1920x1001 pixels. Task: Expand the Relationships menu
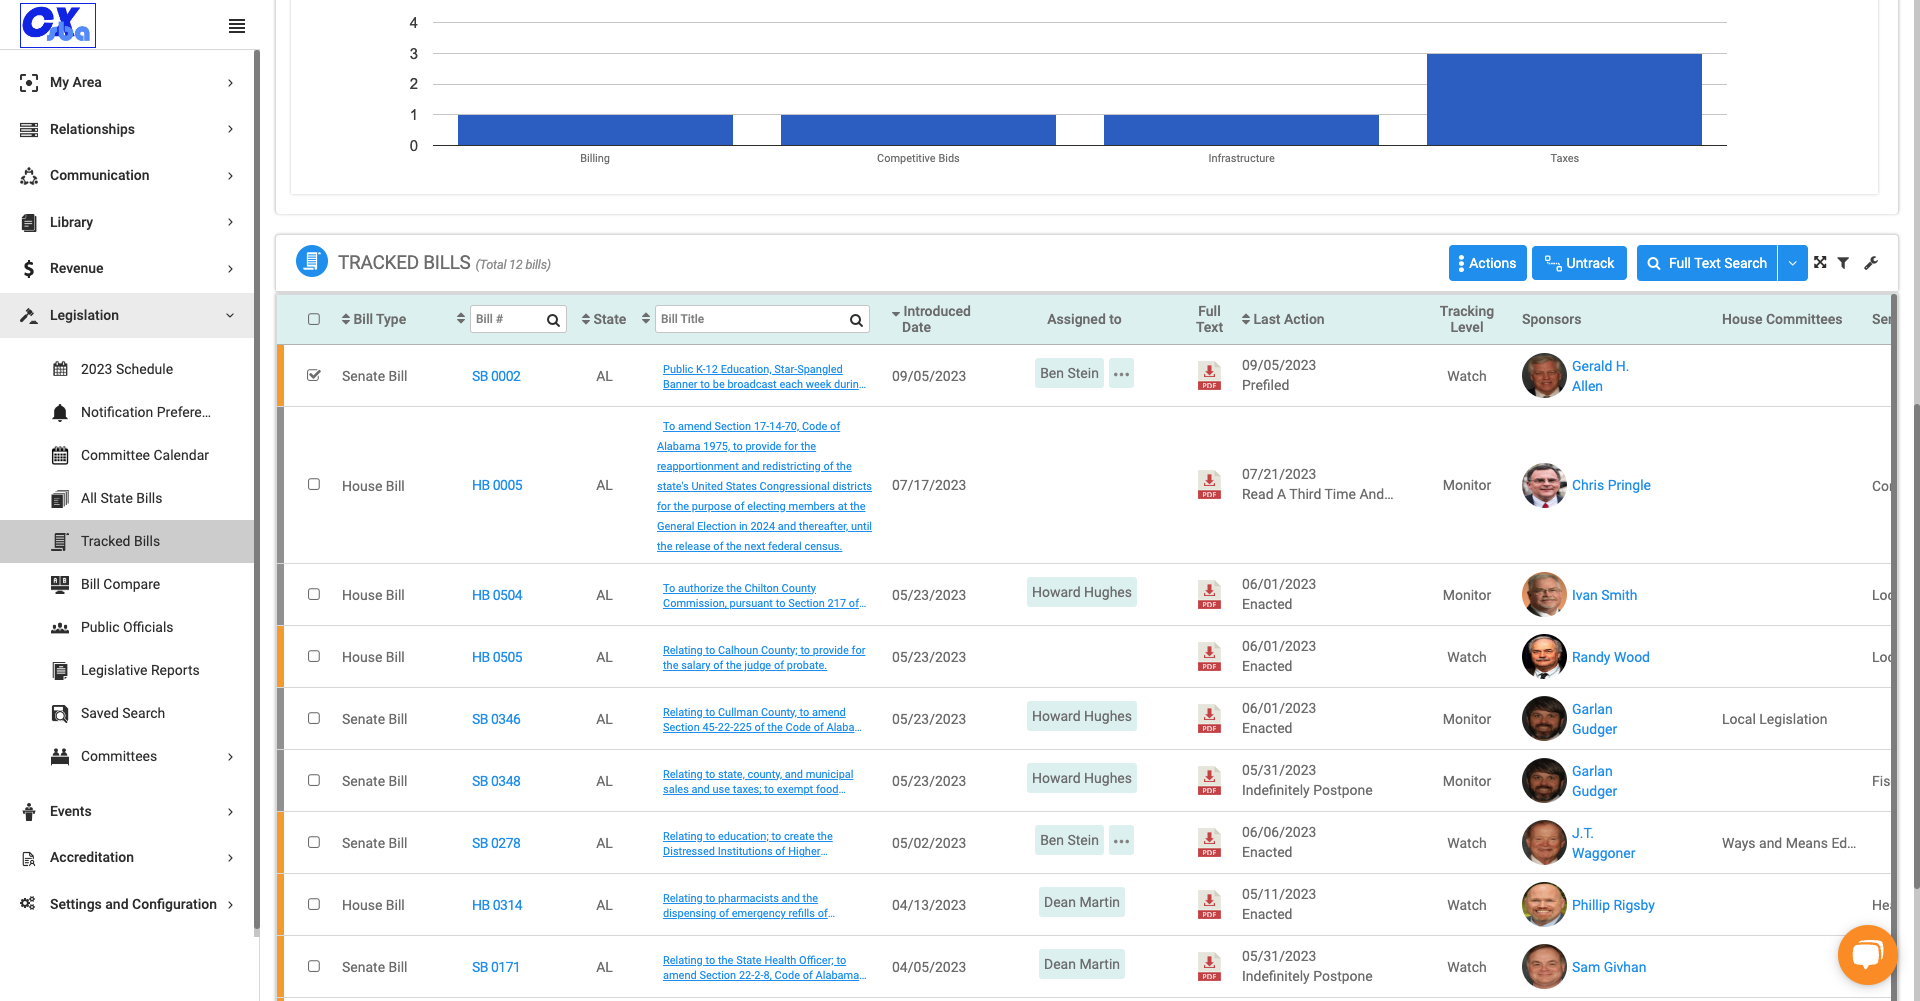click(127, 129)
